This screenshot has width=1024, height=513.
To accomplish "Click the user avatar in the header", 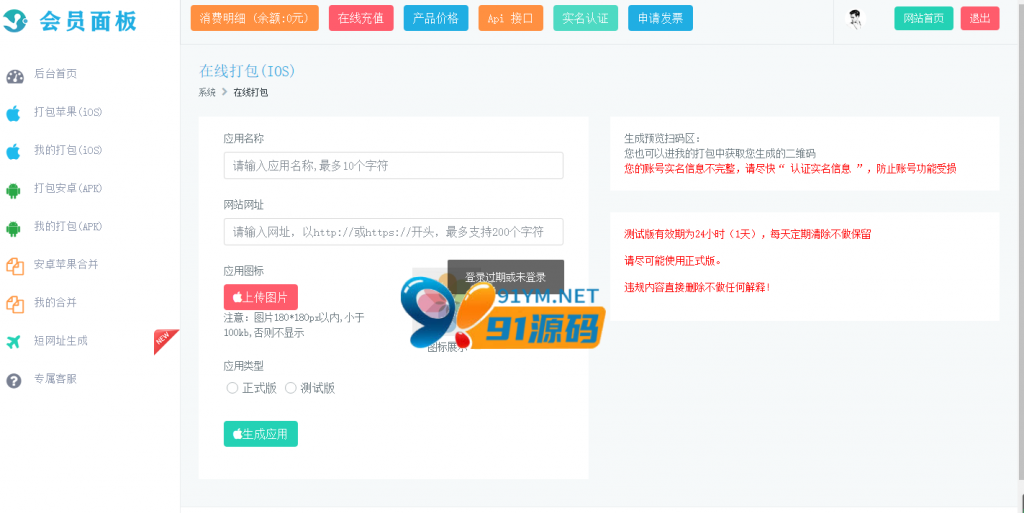I will tap(854, 19).
